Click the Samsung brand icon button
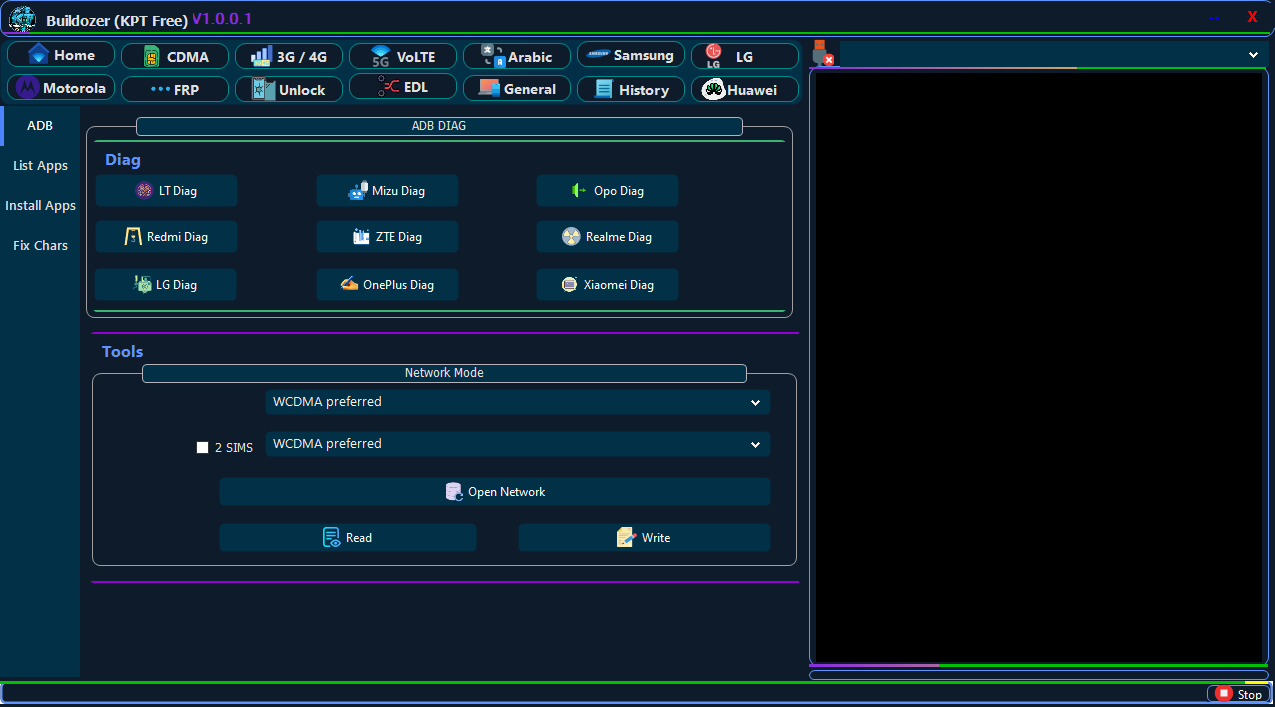Screen dimensions: 1275x707 (x=630, y=55)
